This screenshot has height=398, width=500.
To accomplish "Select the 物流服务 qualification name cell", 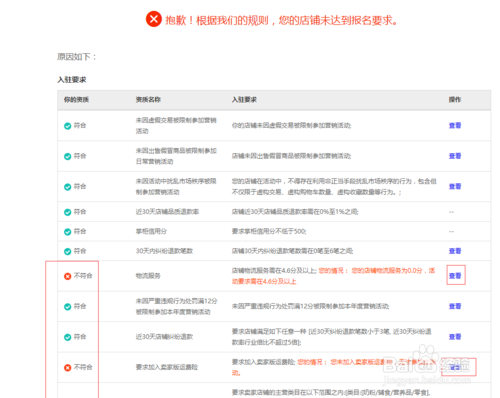I will tap(148, 276).
